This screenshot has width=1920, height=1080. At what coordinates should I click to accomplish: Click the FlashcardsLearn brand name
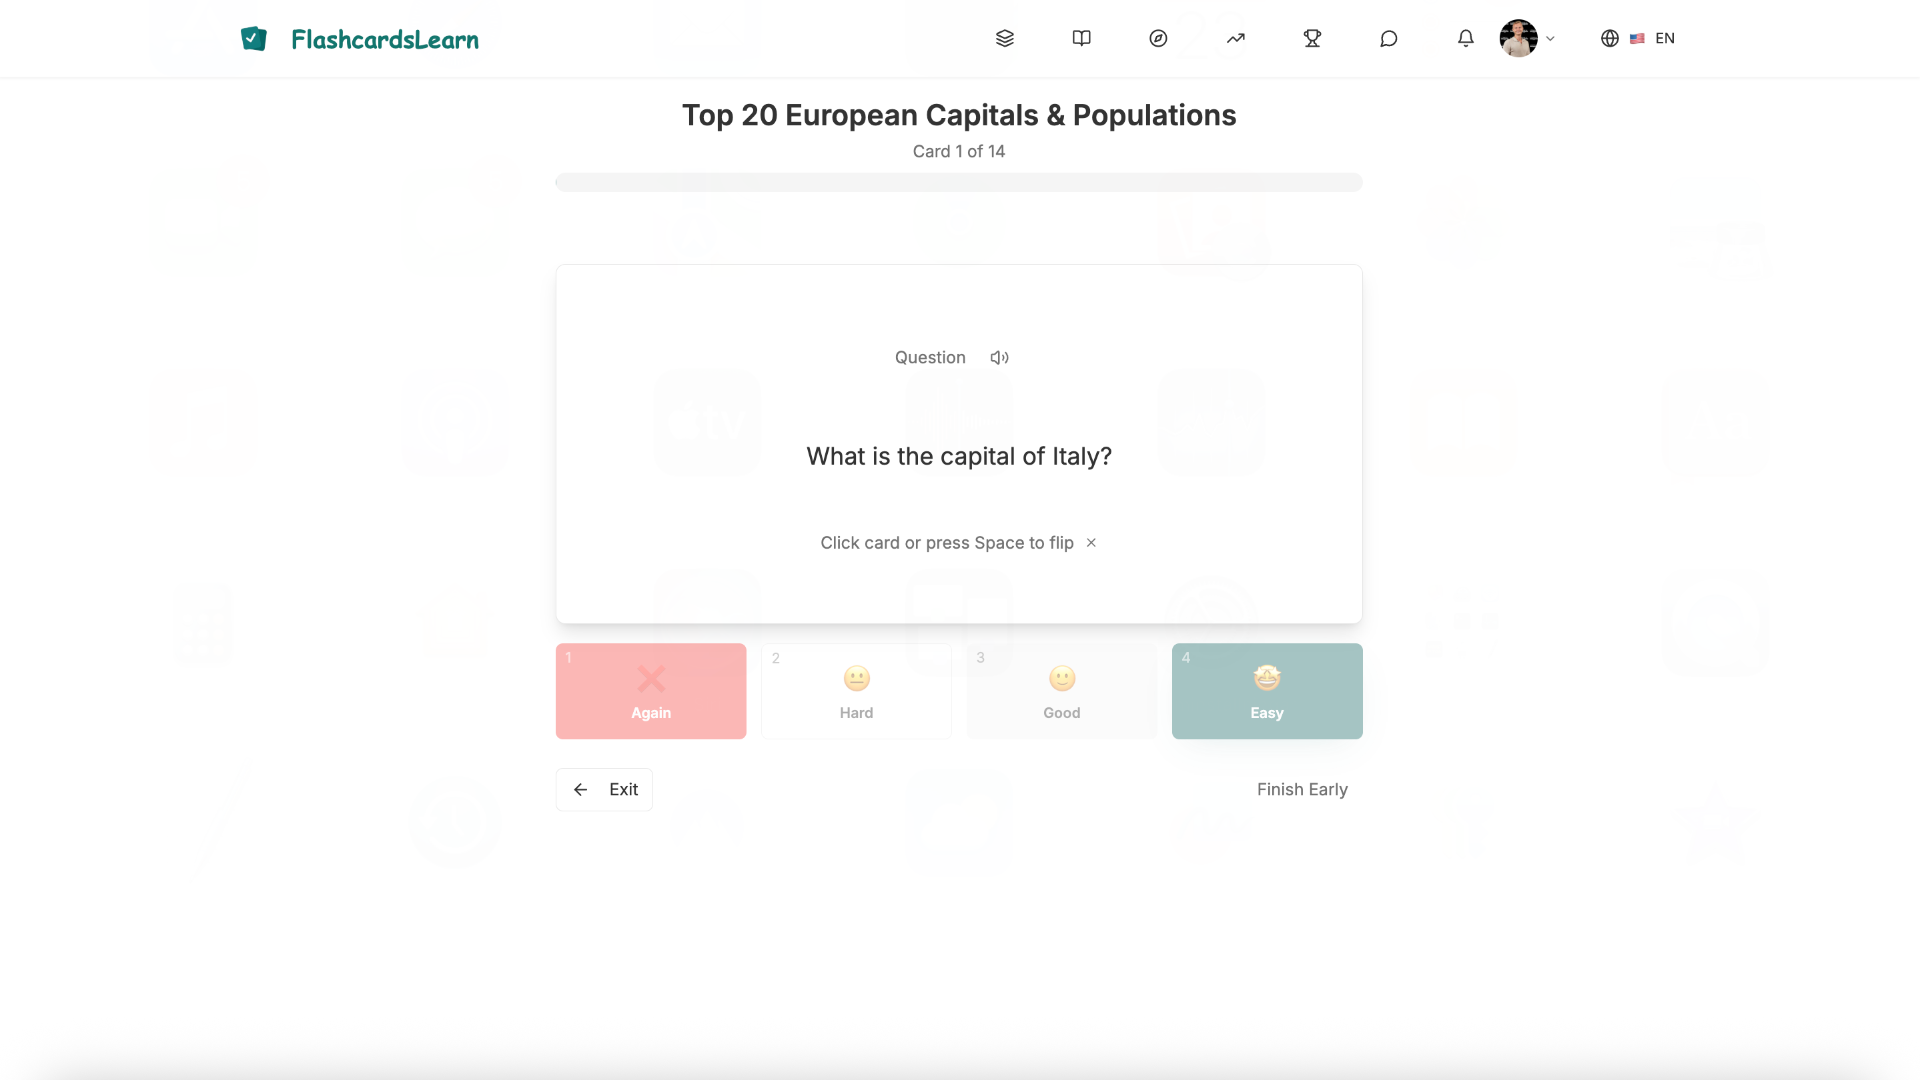click(x=385, y=39)
